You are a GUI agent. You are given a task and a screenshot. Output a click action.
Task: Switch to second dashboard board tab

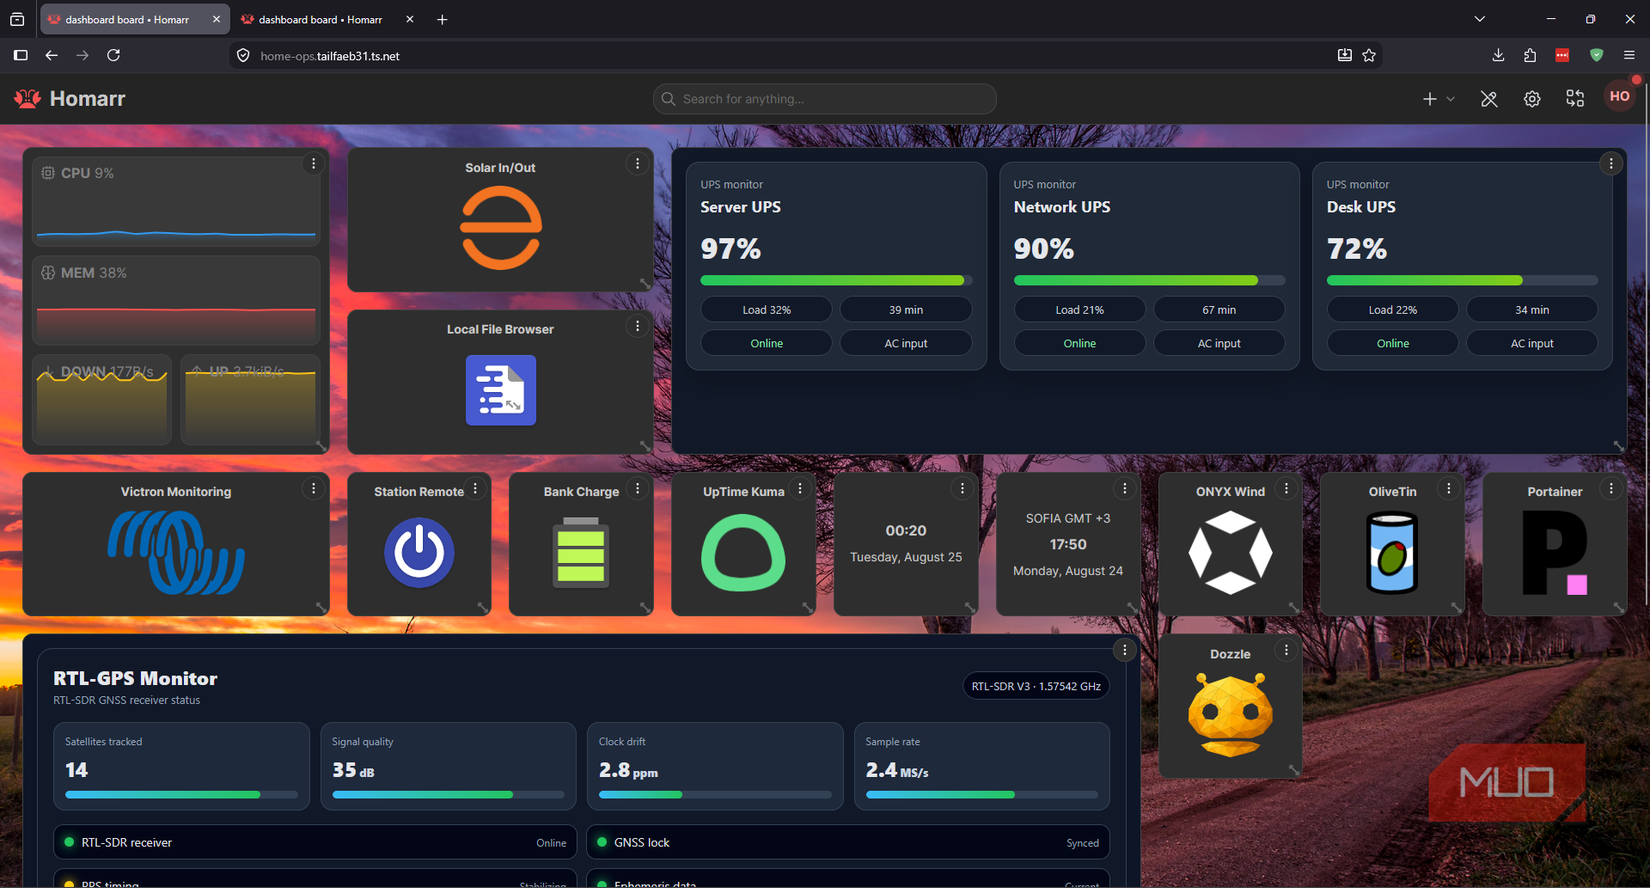[328, 19]
